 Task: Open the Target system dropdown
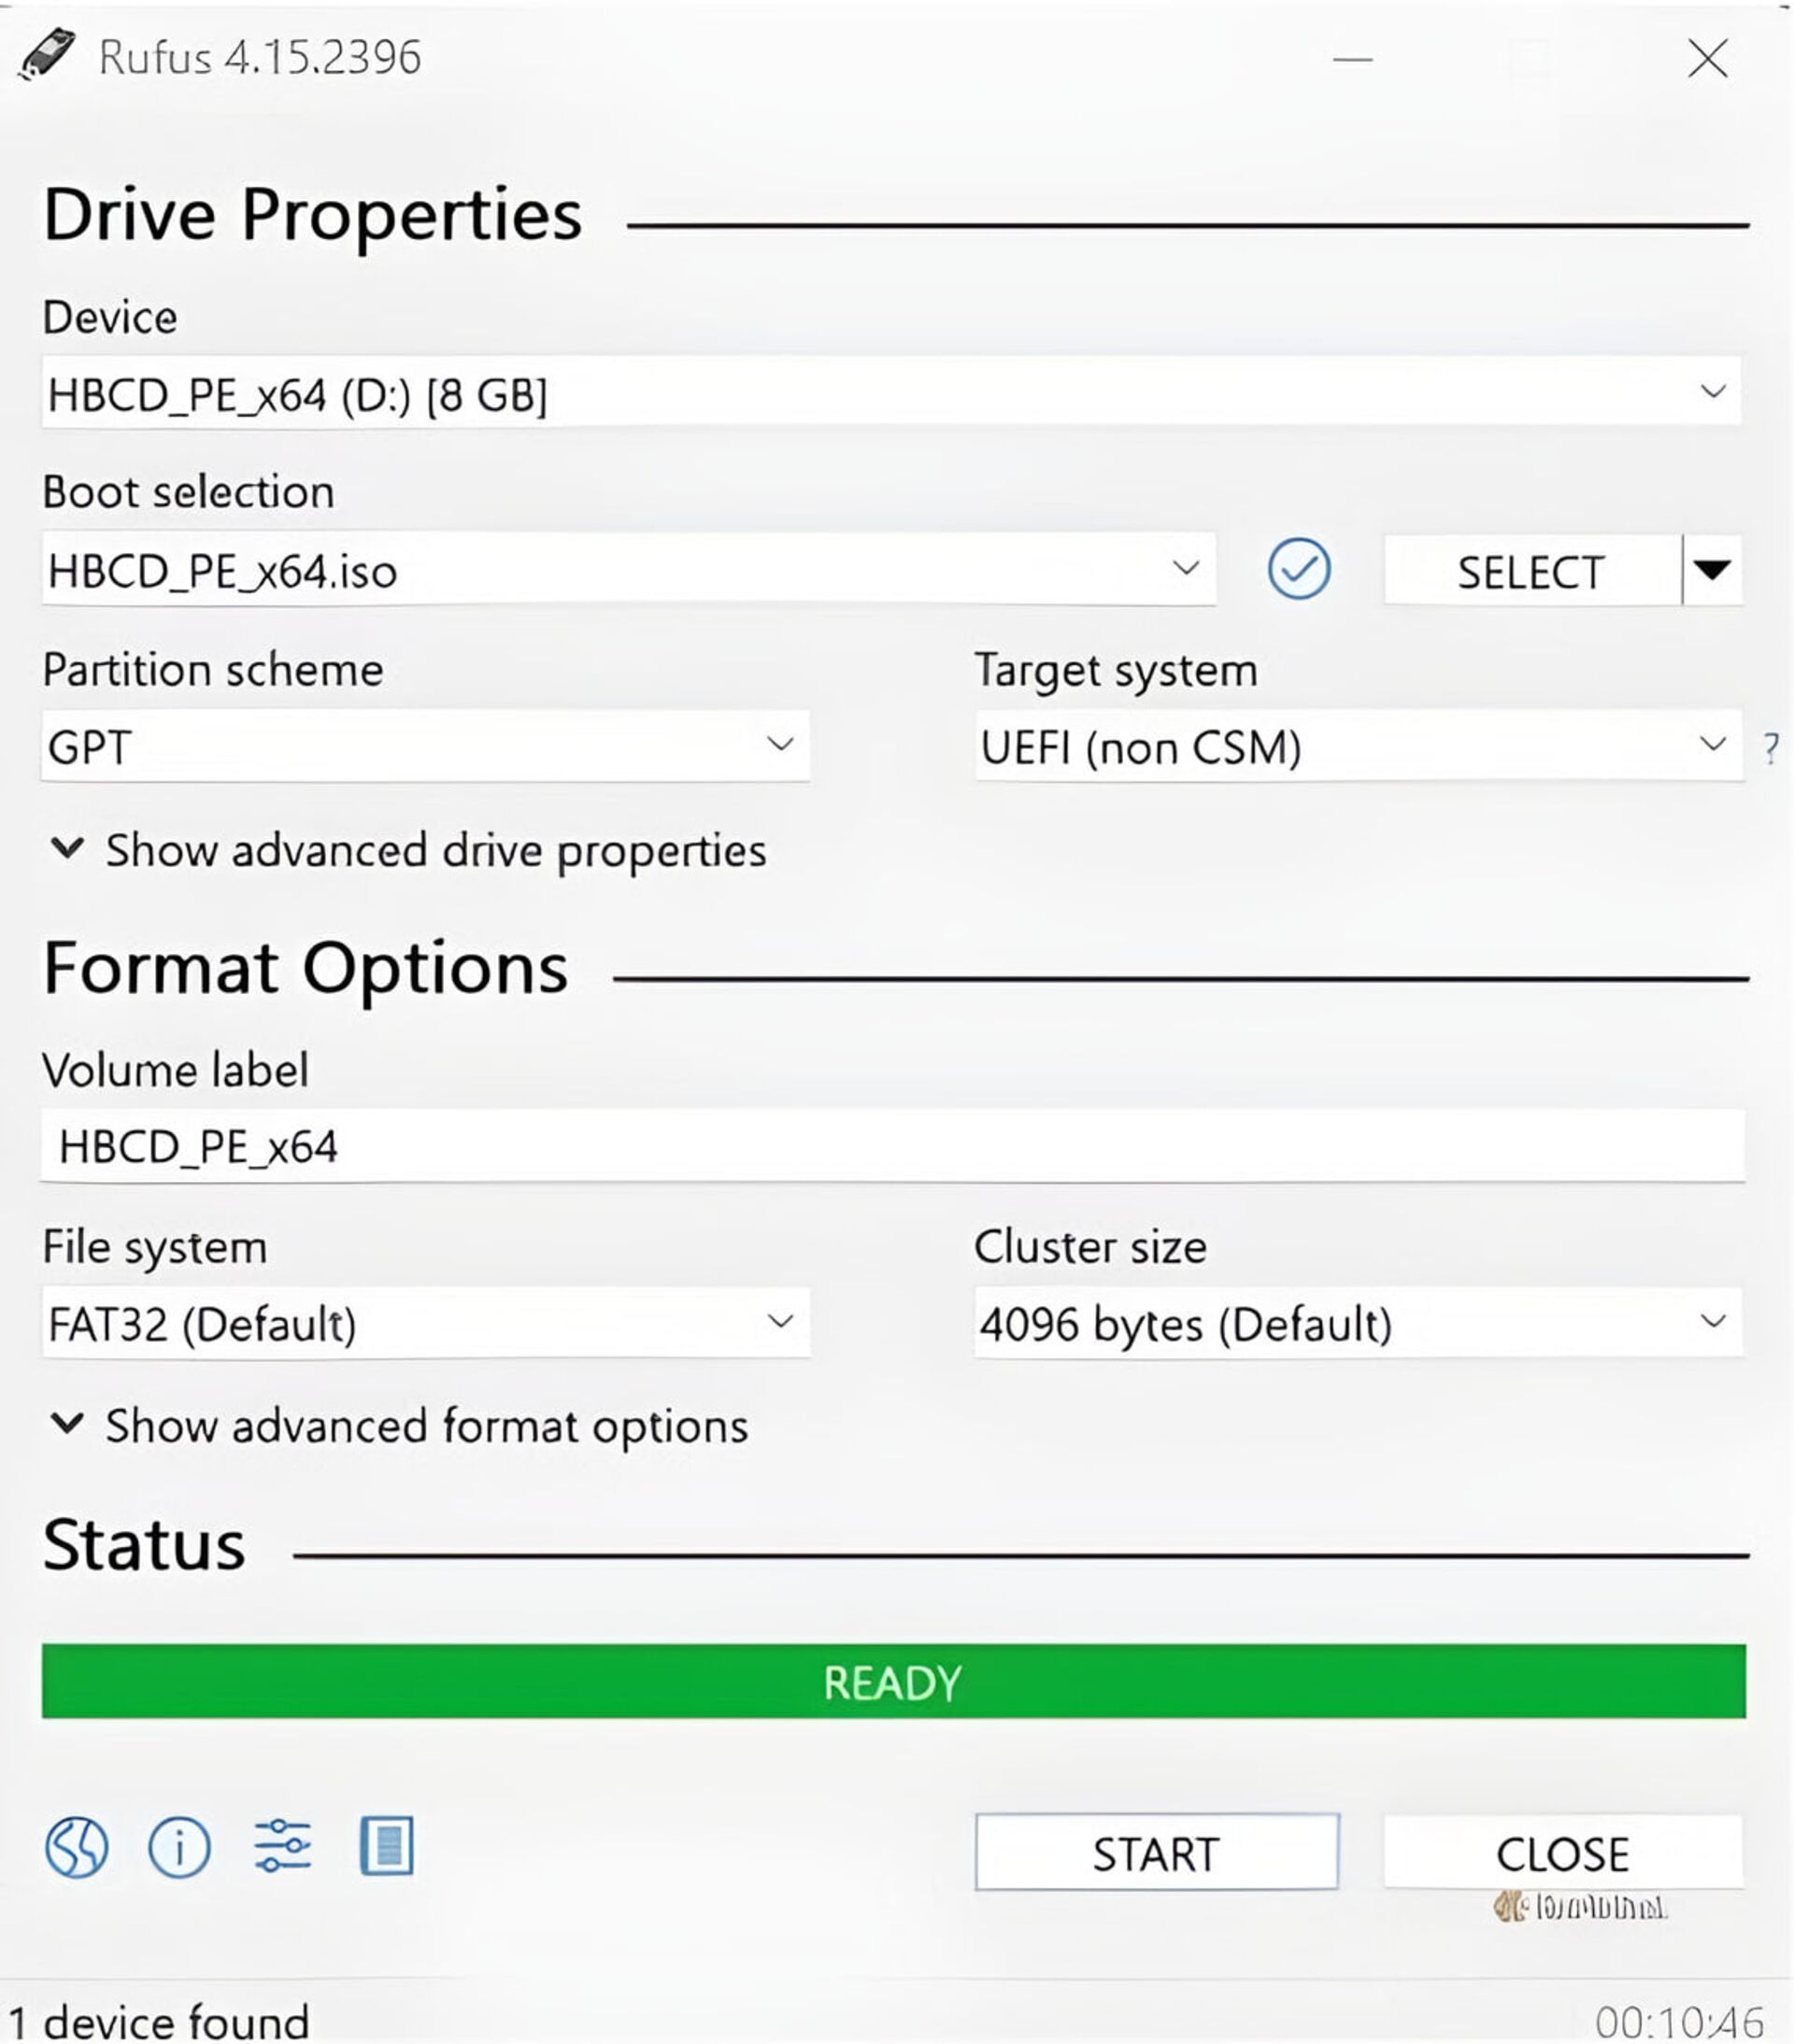1359,746
